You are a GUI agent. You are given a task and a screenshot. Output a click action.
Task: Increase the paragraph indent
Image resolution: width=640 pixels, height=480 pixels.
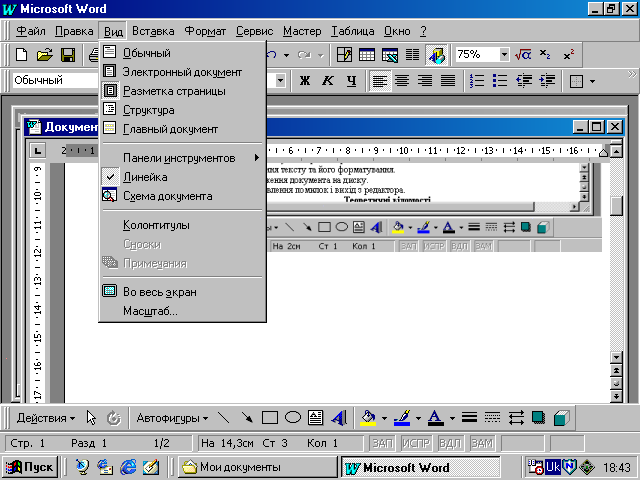[x=547, y=81]
